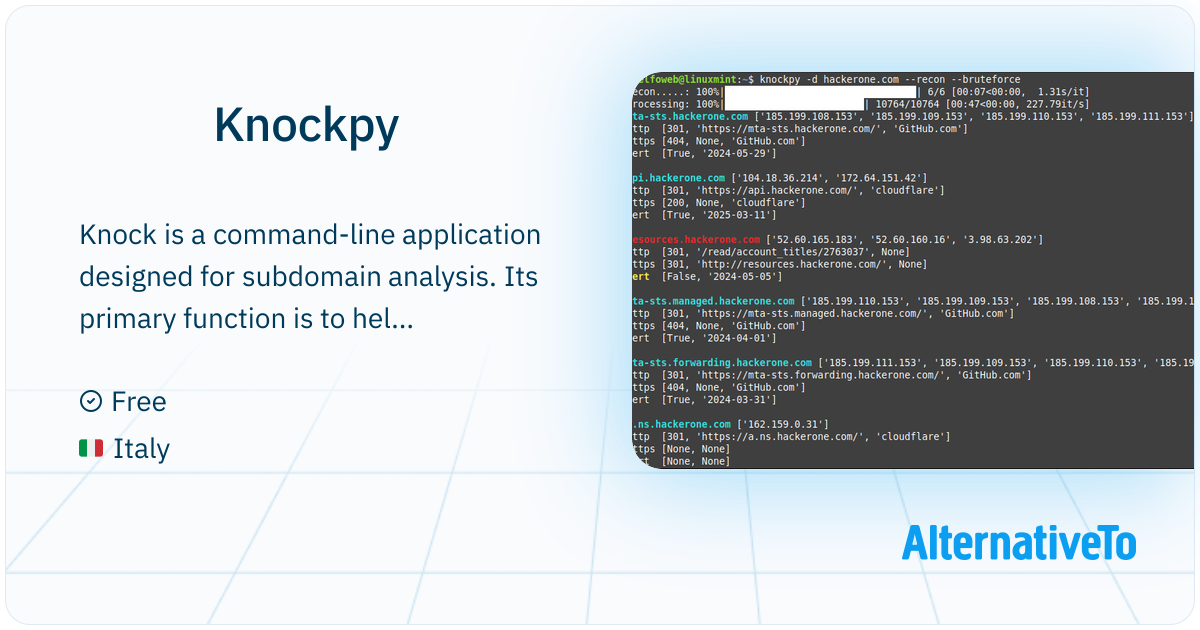Viewport: 1200px width, 630px height.
Task: Click the Knockpy title heading
Action: pos(306,126)
